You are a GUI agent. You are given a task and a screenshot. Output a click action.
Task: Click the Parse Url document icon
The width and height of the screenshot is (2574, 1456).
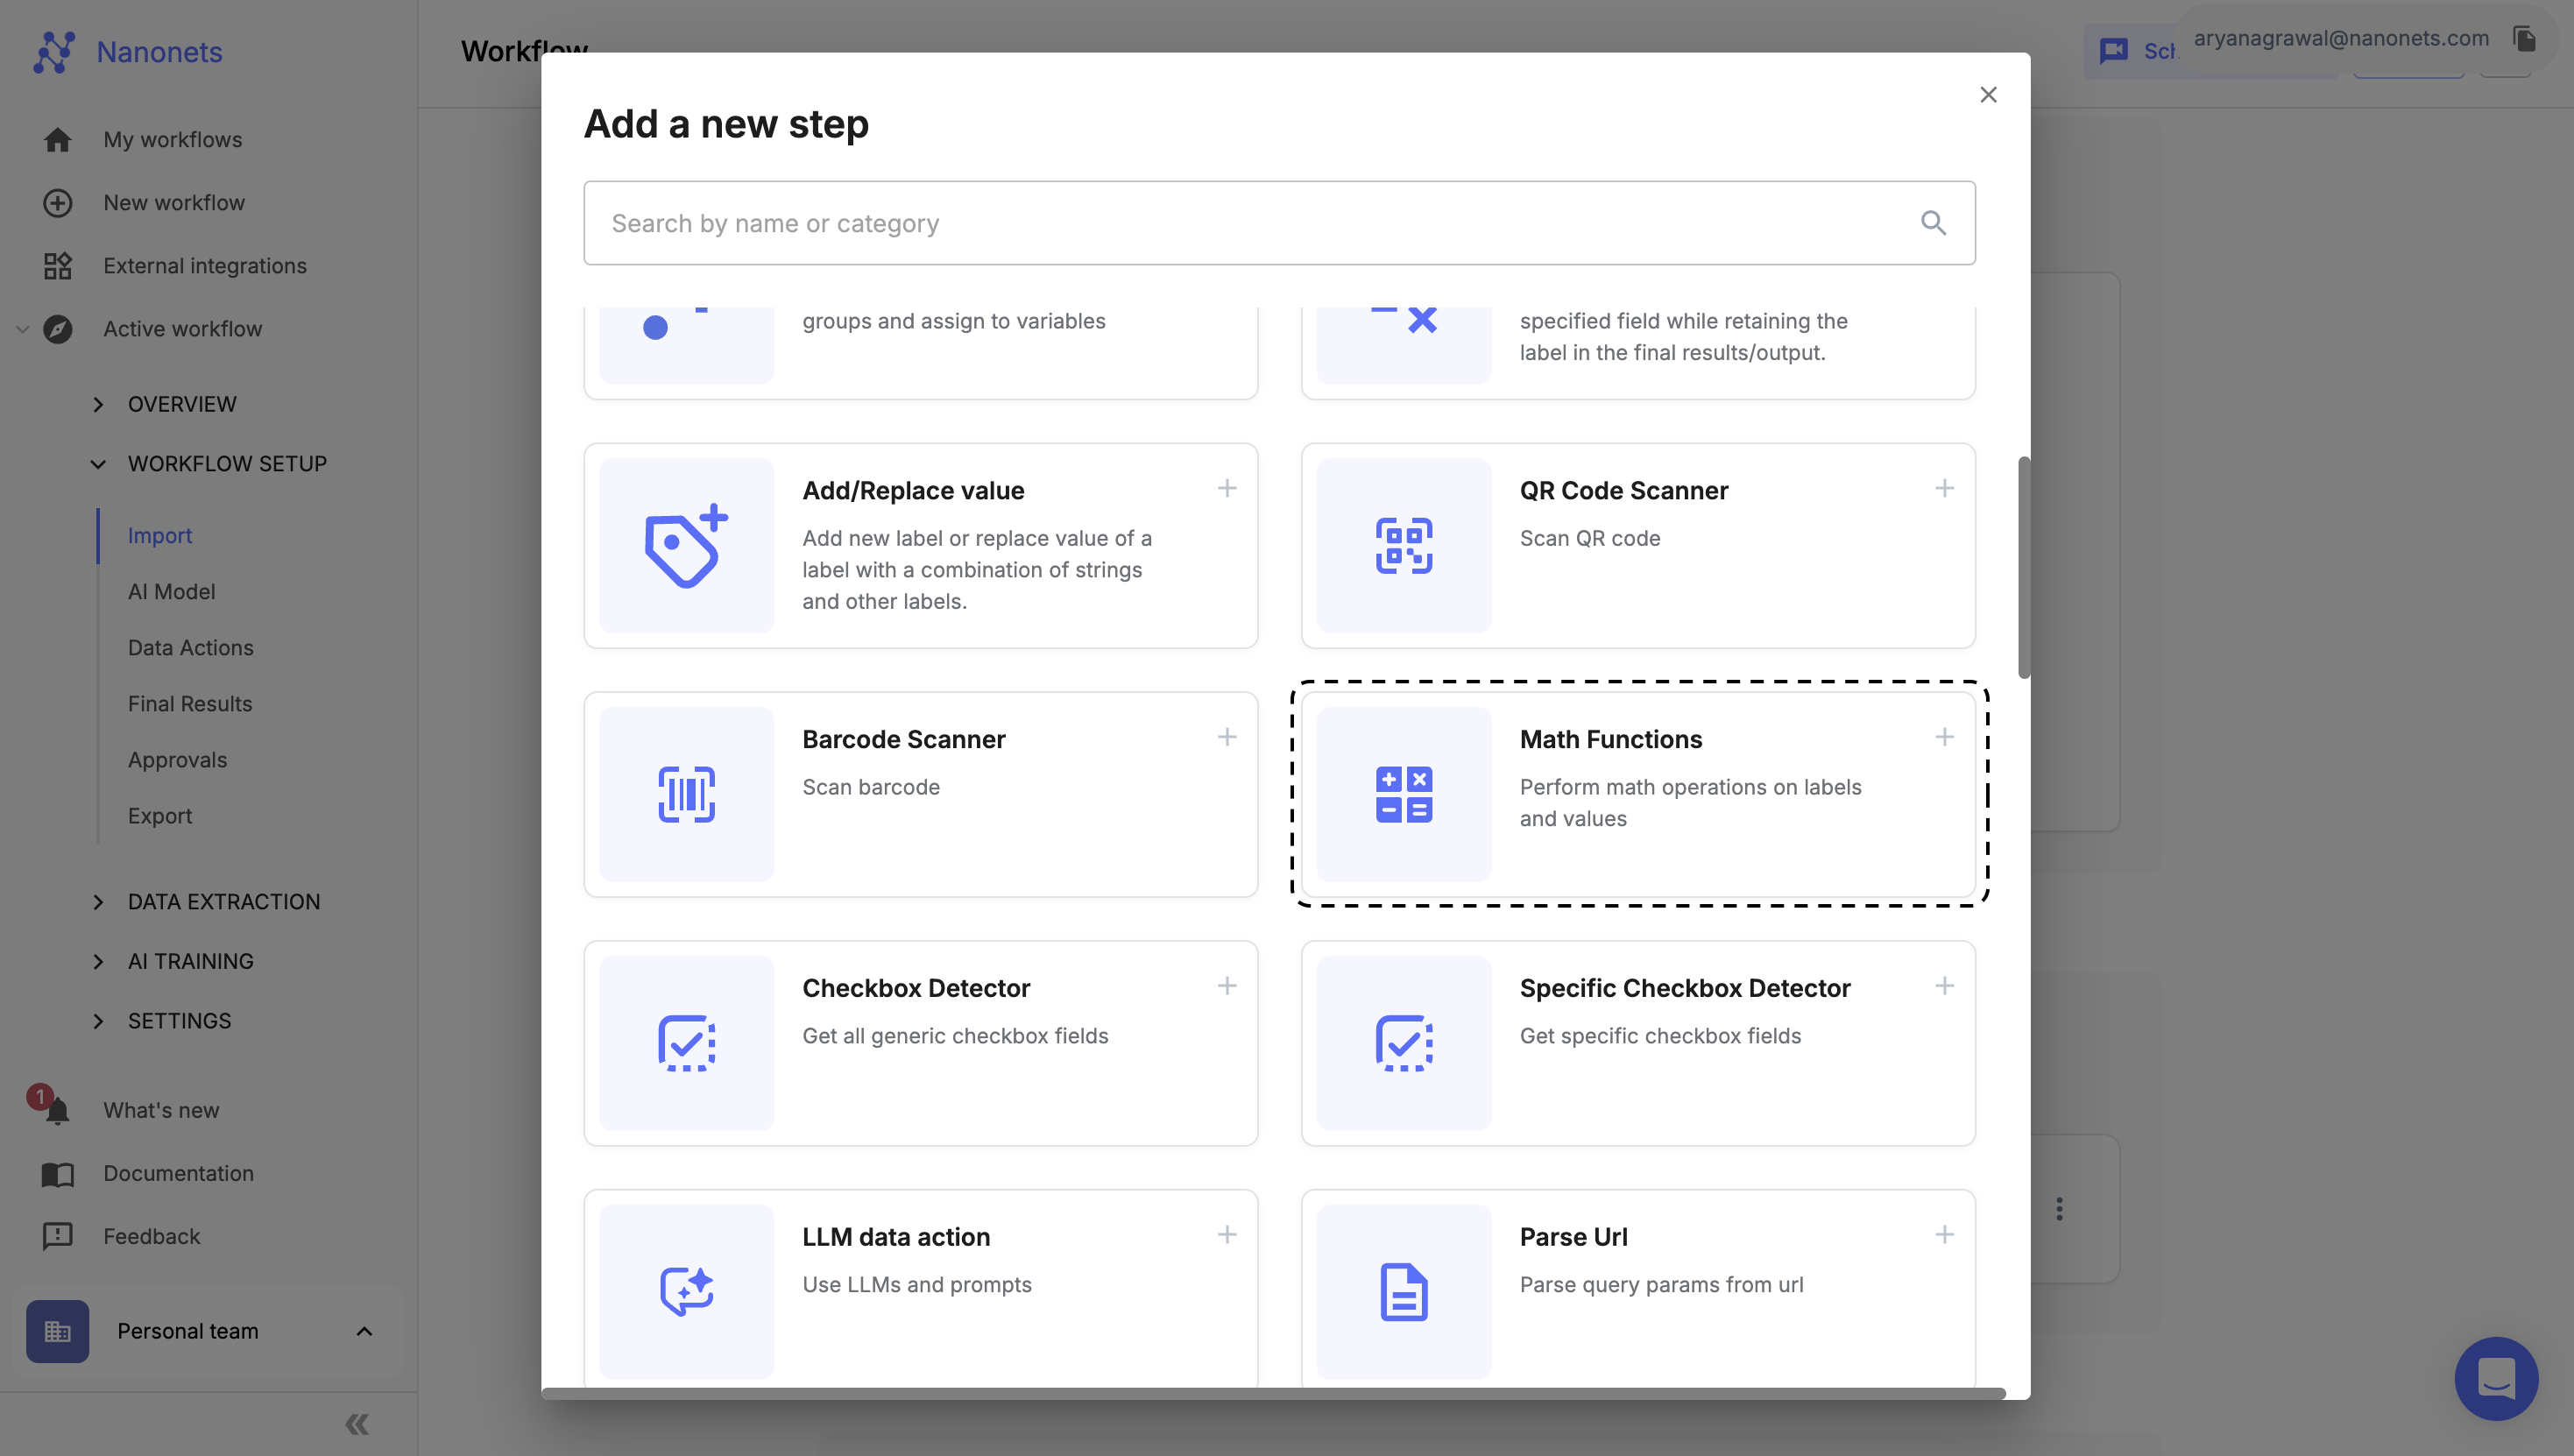pyautogui.click(x=1404, y=1292)
